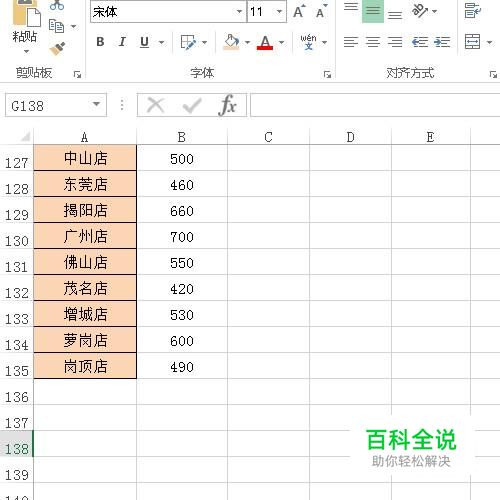Open the Name Box dropdown arrow
This screenshot has width=500, height=500.
[96, 104]
